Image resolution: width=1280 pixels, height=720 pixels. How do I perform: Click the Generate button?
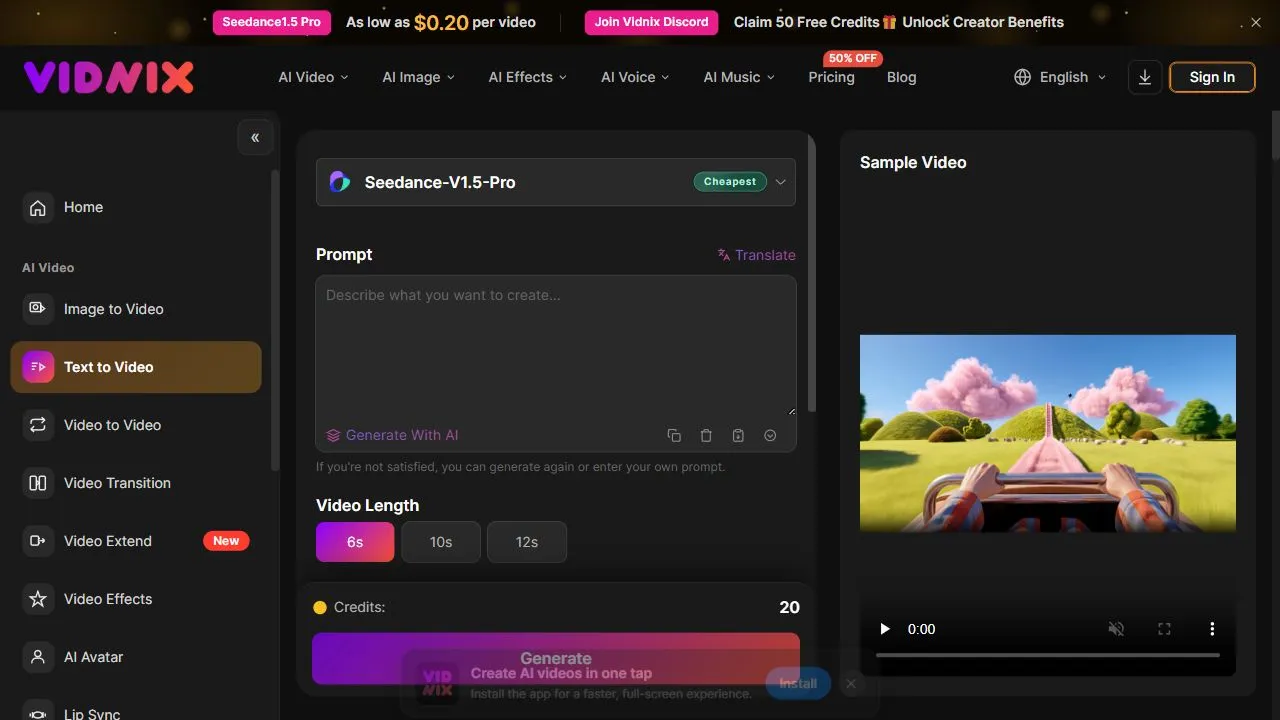coord(556,658)
